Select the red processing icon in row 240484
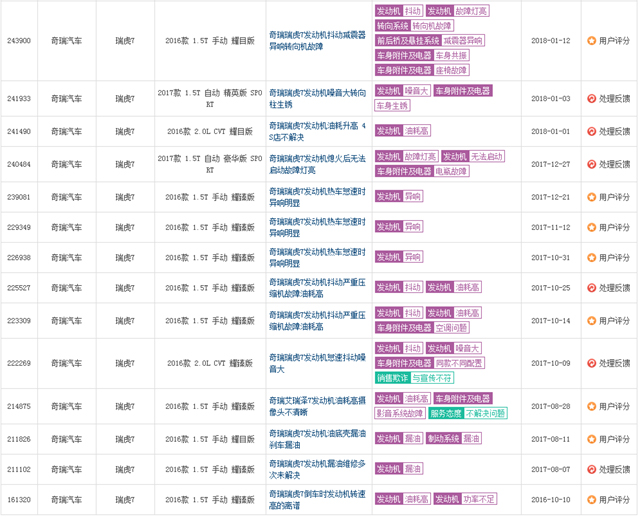Image resolution: width=640 pixels, height=517 pixels. click(x=591, y=164)
